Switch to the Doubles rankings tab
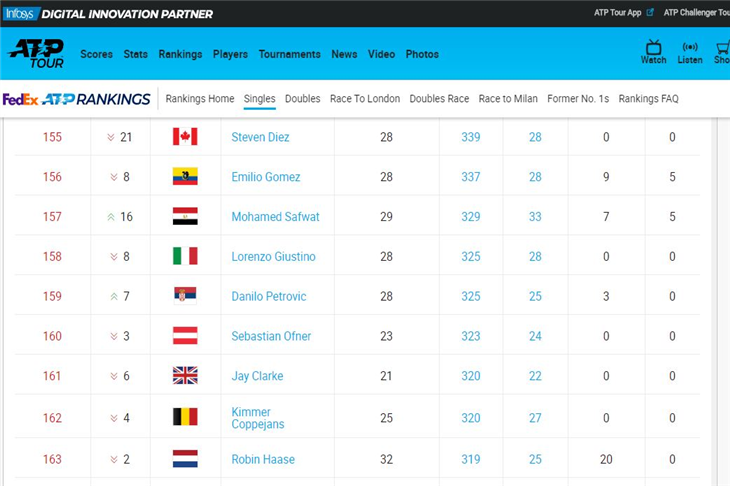 303,99
